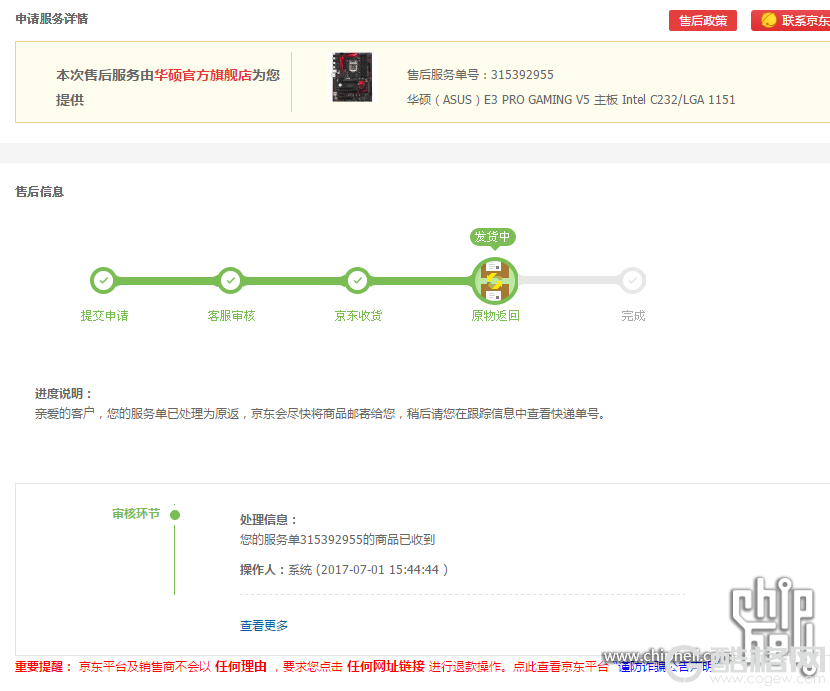
Task: Click the 您的服务单315392955的商品已收到 message
Action: (x=337, y=540)
